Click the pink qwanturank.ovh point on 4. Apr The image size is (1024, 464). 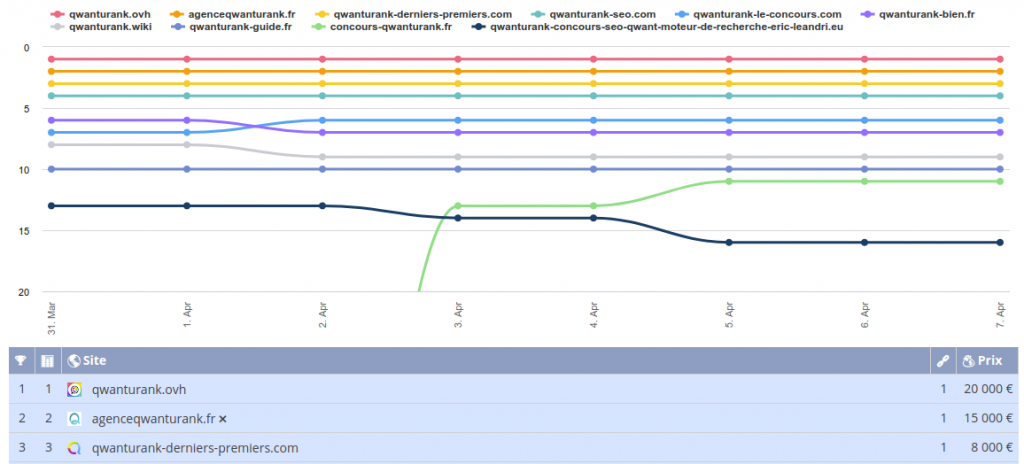pyautogui.click(x=593, y=59)
